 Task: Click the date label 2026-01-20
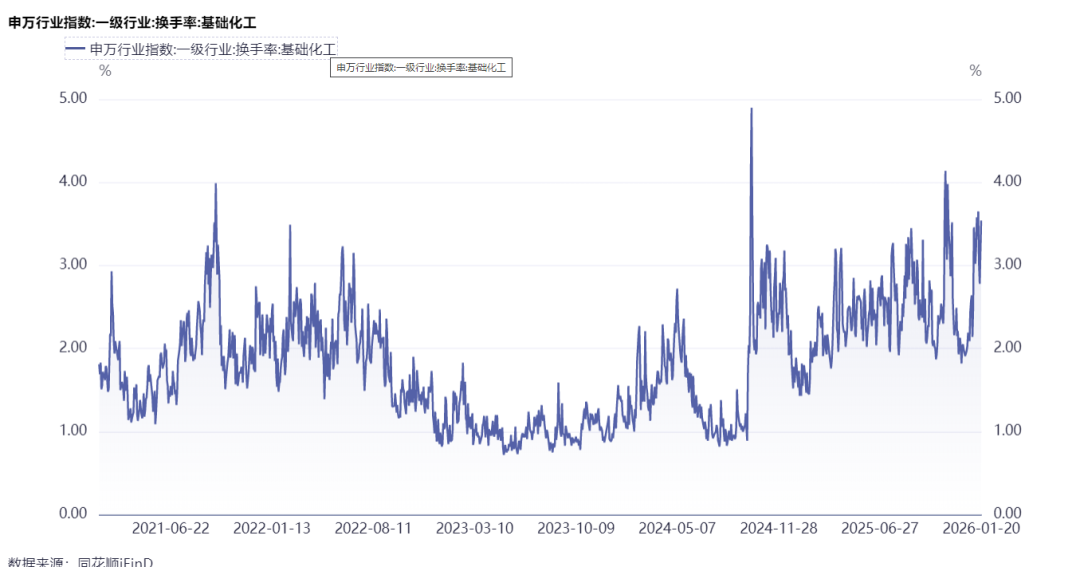point(981,528)
